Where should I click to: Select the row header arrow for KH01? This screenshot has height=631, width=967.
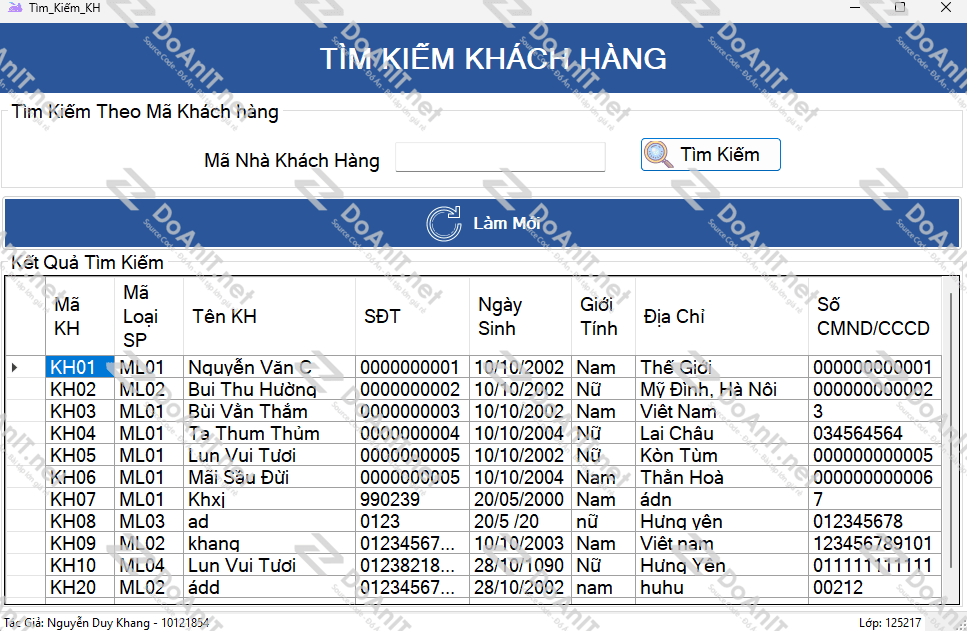click(26, 368)
